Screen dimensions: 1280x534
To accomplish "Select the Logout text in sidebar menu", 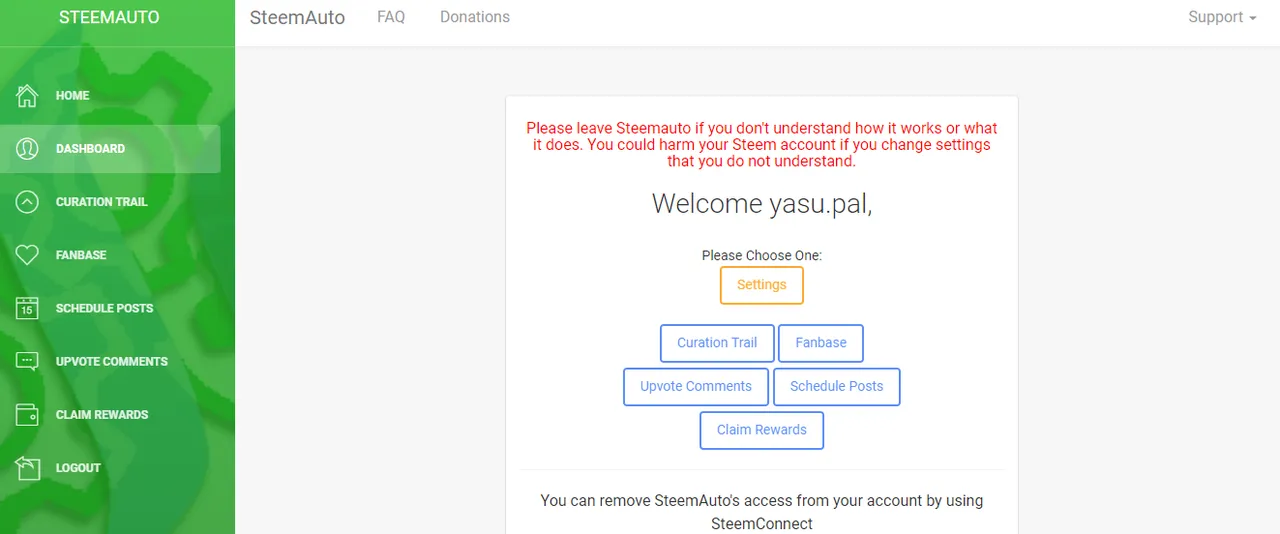I will [x=78, y=468].
